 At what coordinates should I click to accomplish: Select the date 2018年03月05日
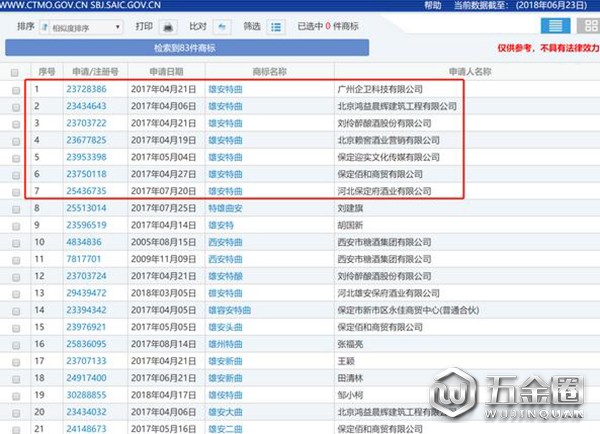coord(163,293)
